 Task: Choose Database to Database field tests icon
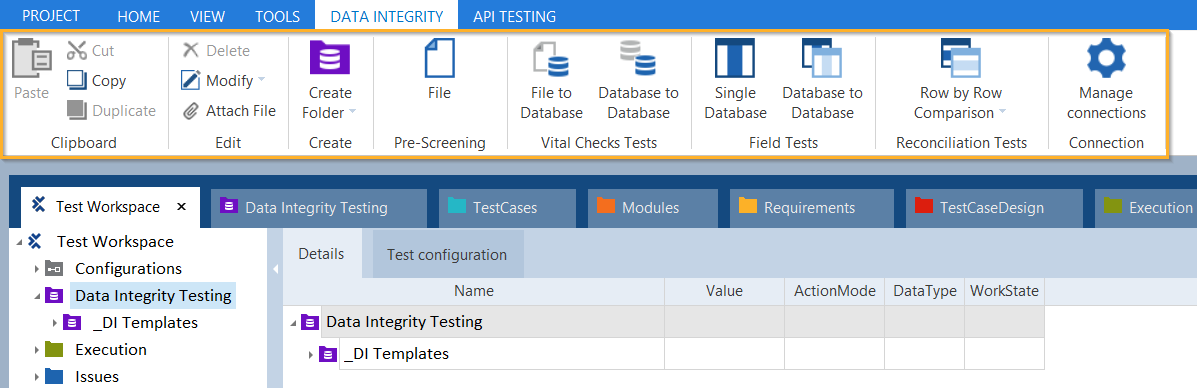pos(822,58)
